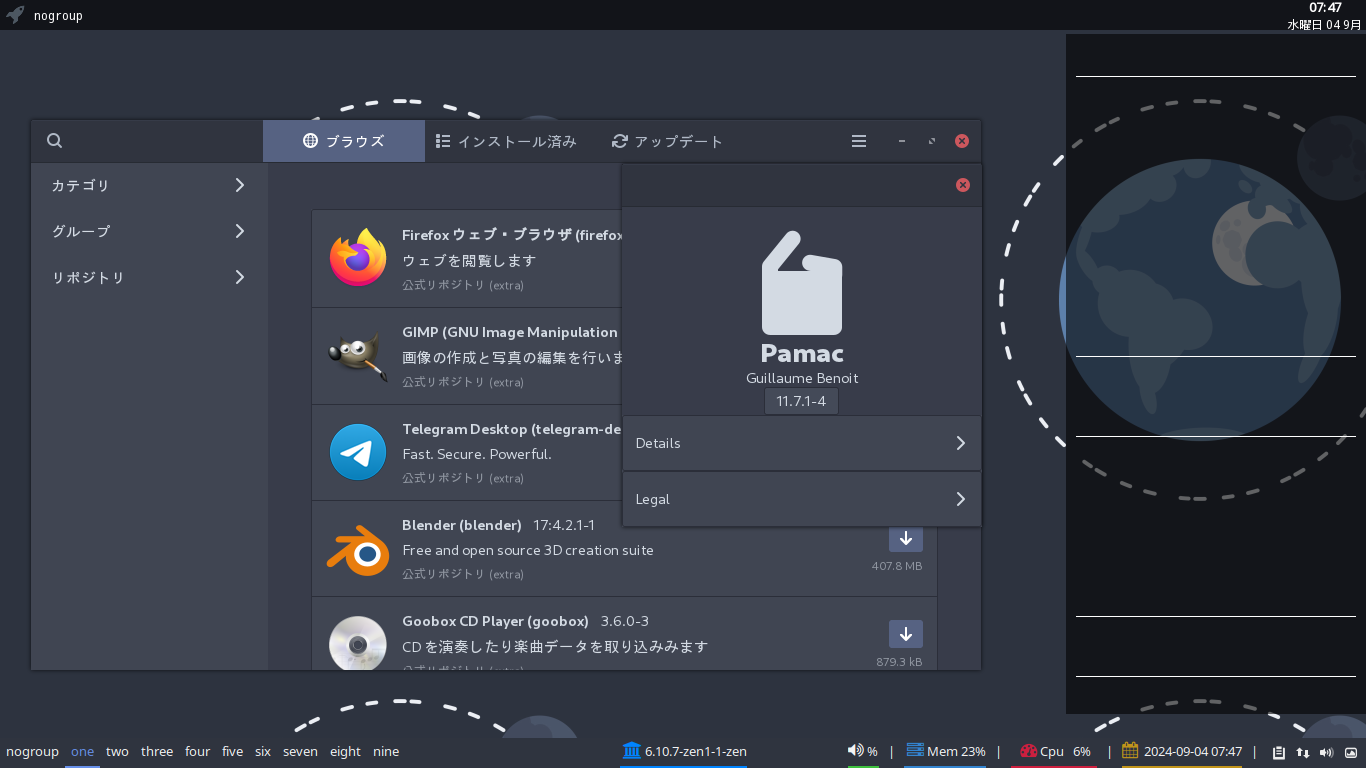Click the 'ウェブを閲覧します' description
Viewport: 1366px width, 768px height.
(x=470, y=260)
